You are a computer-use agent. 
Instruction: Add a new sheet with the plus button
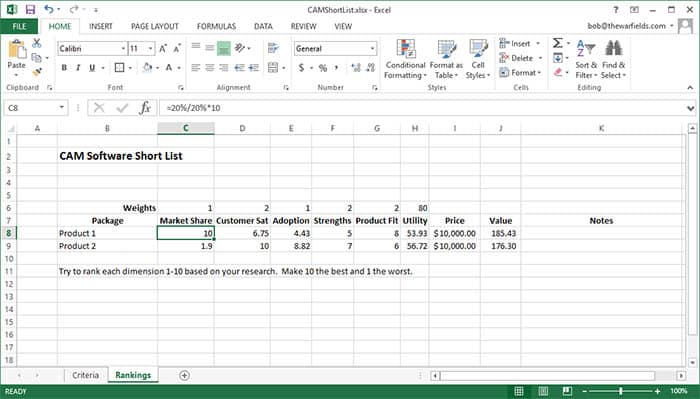click(184, 375)
